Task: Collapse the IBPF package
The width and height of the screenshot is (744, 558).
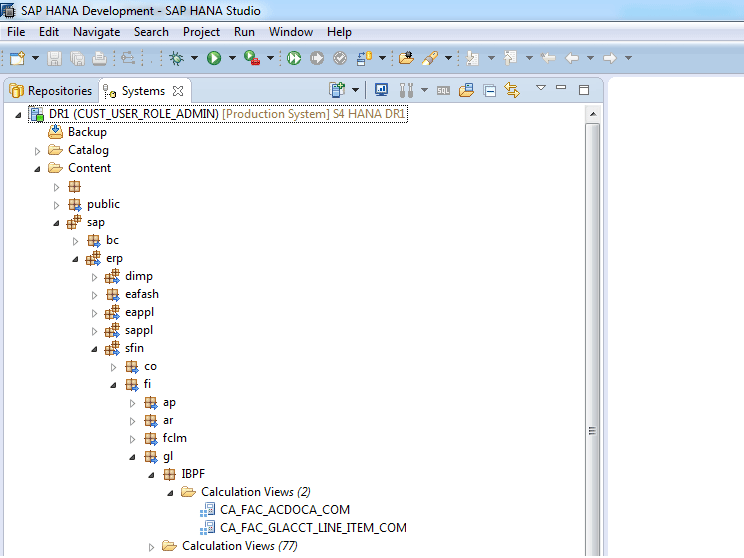Action: pyautogui.click(x=151, y=475)
